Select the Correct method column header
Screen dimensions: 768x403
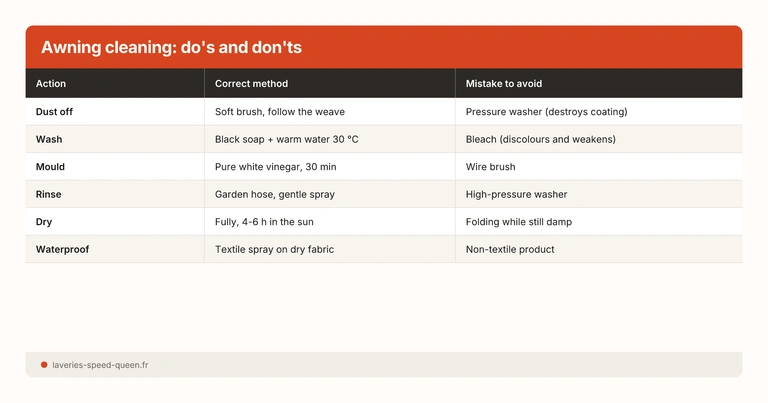pyautogui.click(x=251, y=84)
